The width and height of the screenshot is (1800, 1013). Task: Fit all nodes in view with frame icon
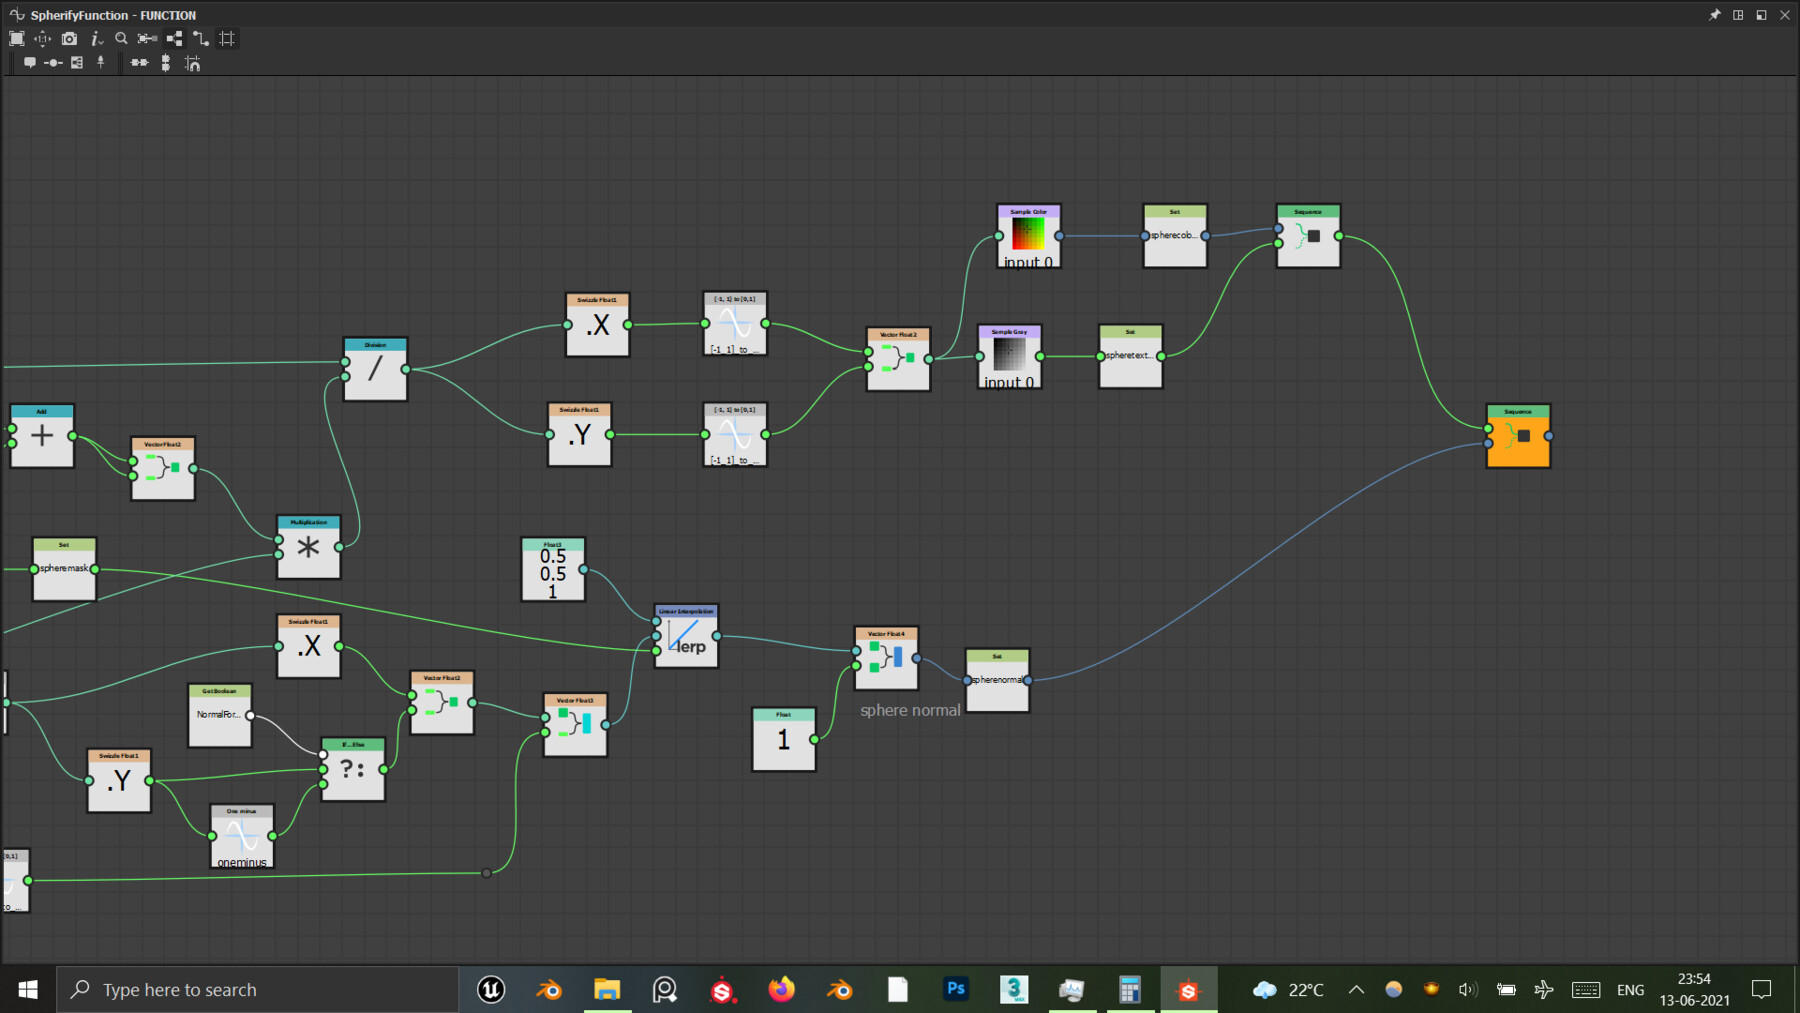click(x=16, y=38)
